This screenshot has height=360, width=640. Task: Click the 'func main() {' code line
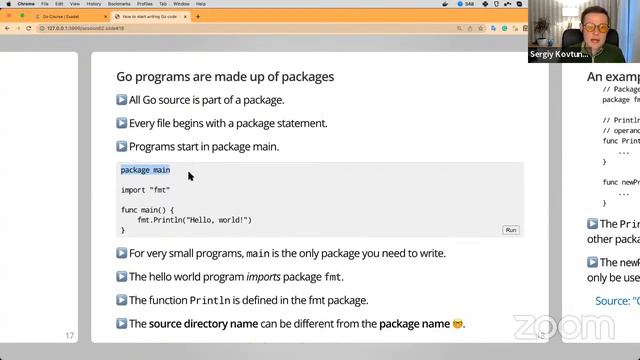(x=147, y=210)
